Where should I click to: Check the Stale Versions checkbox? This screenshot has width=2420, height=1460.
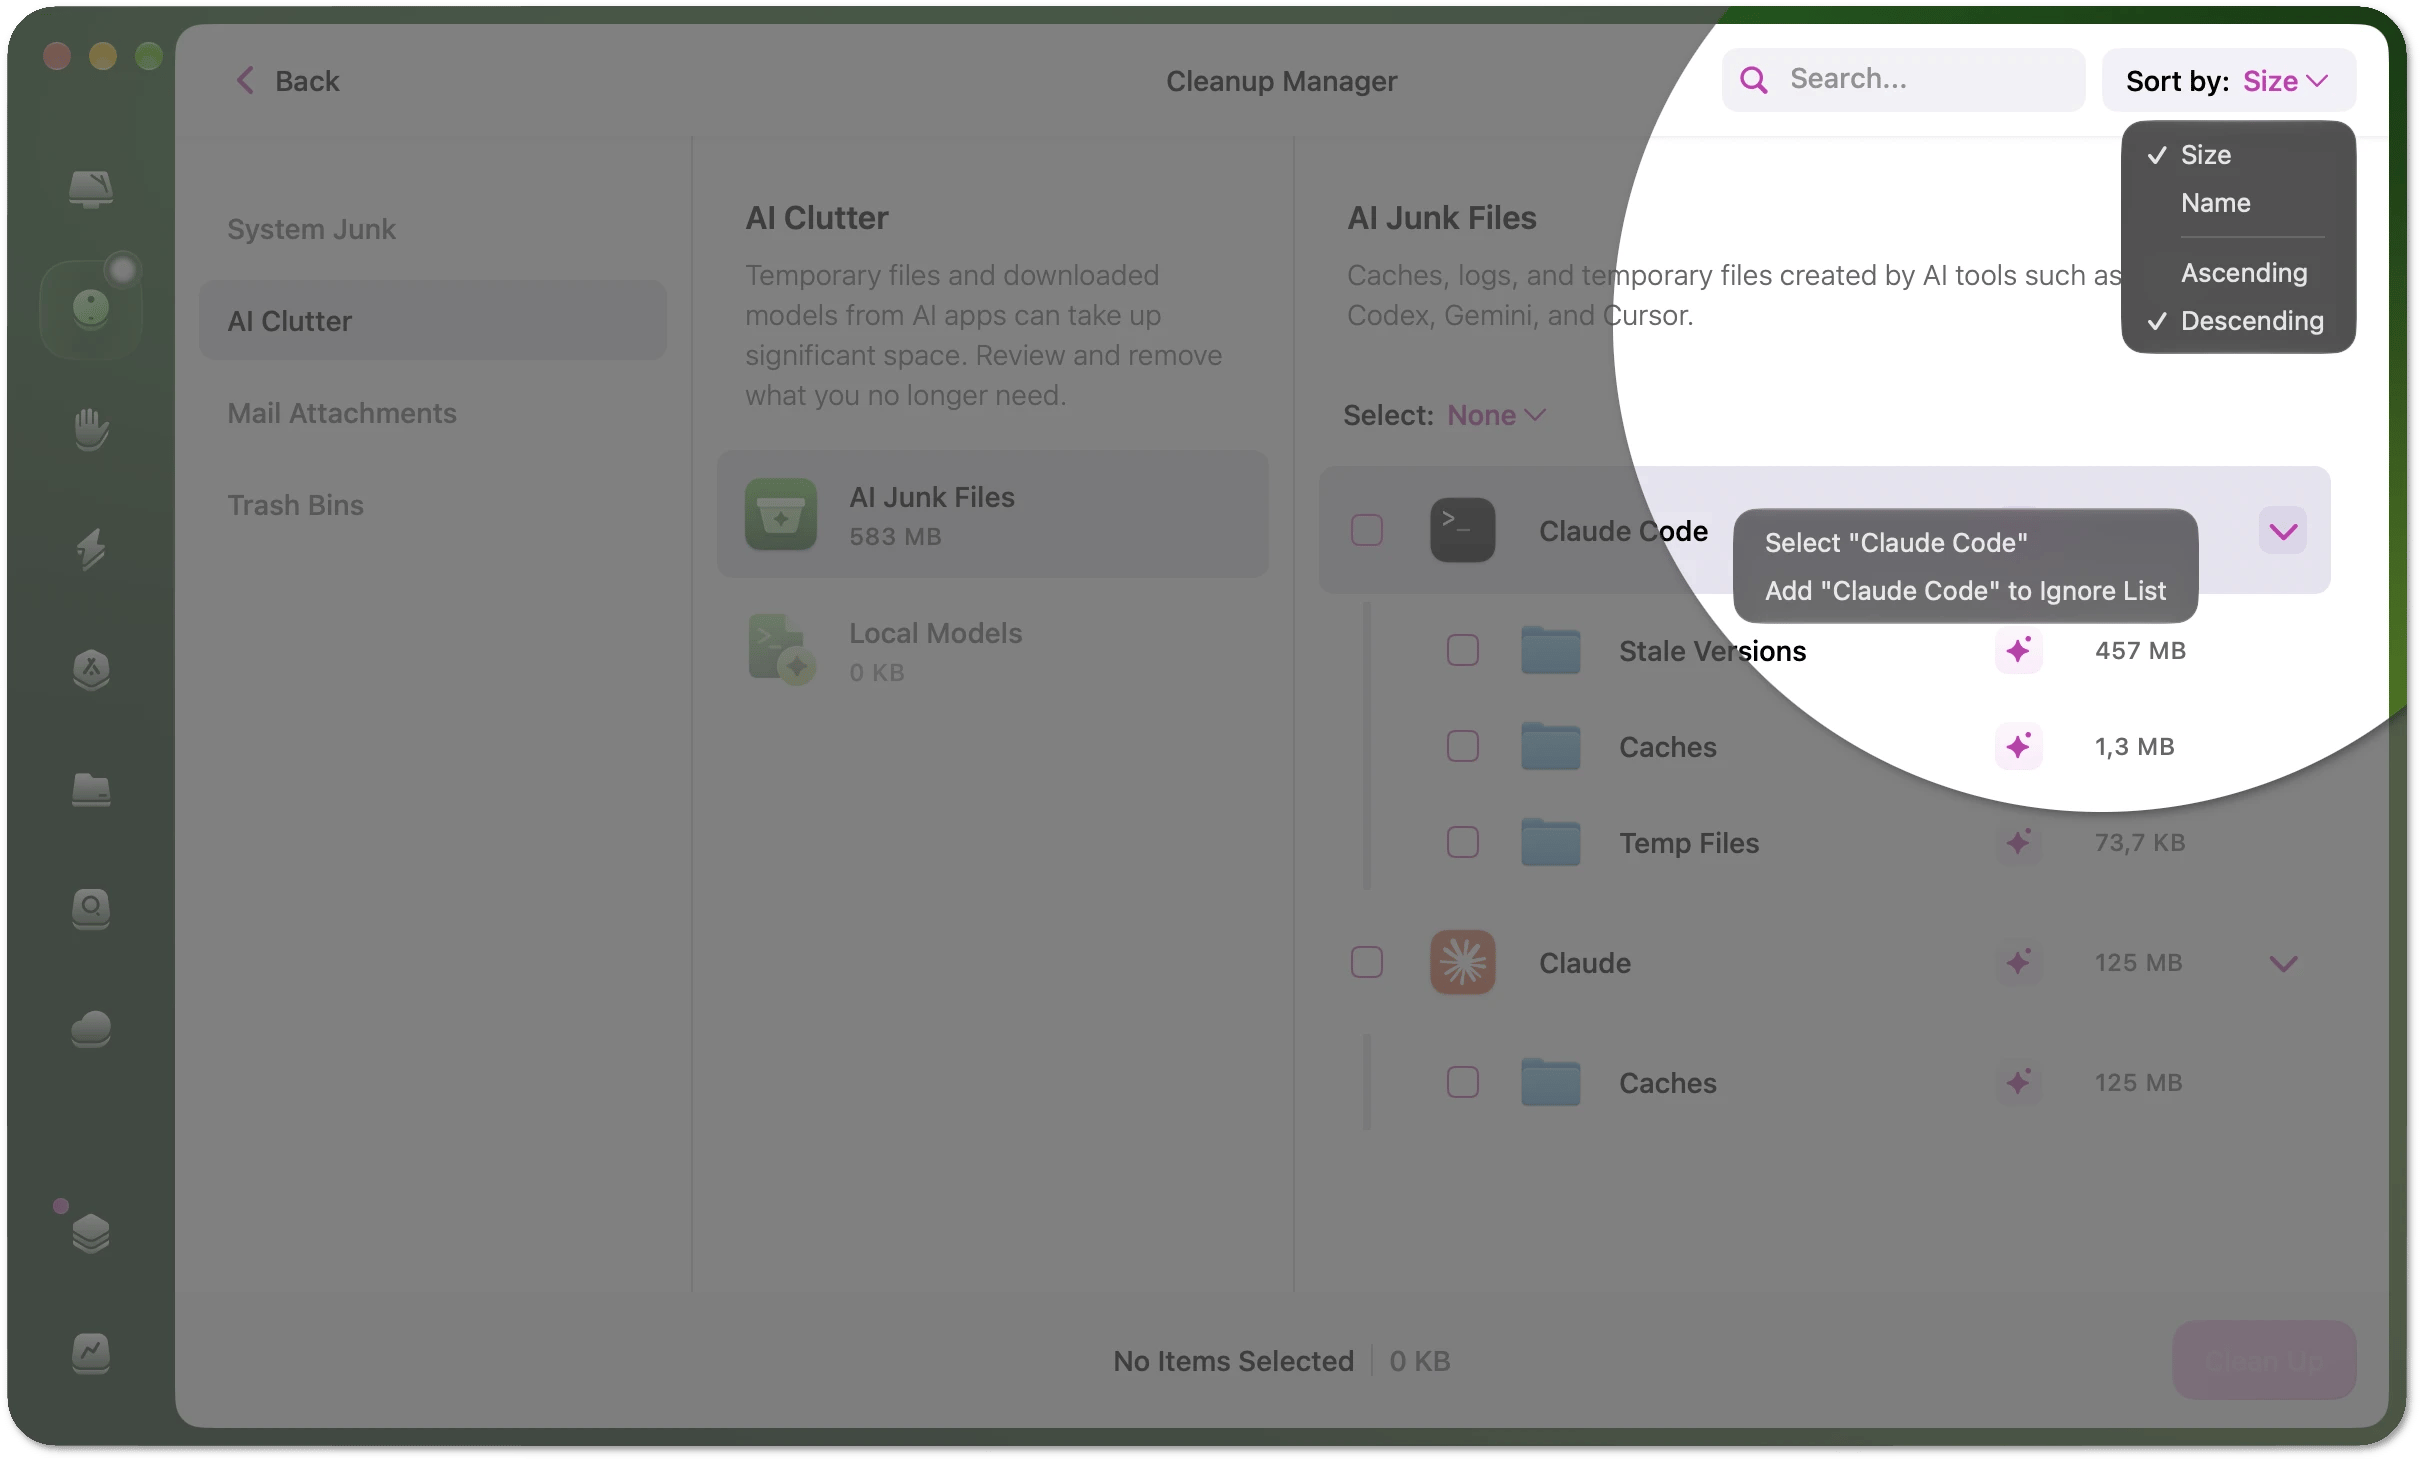coord(1462,650)
